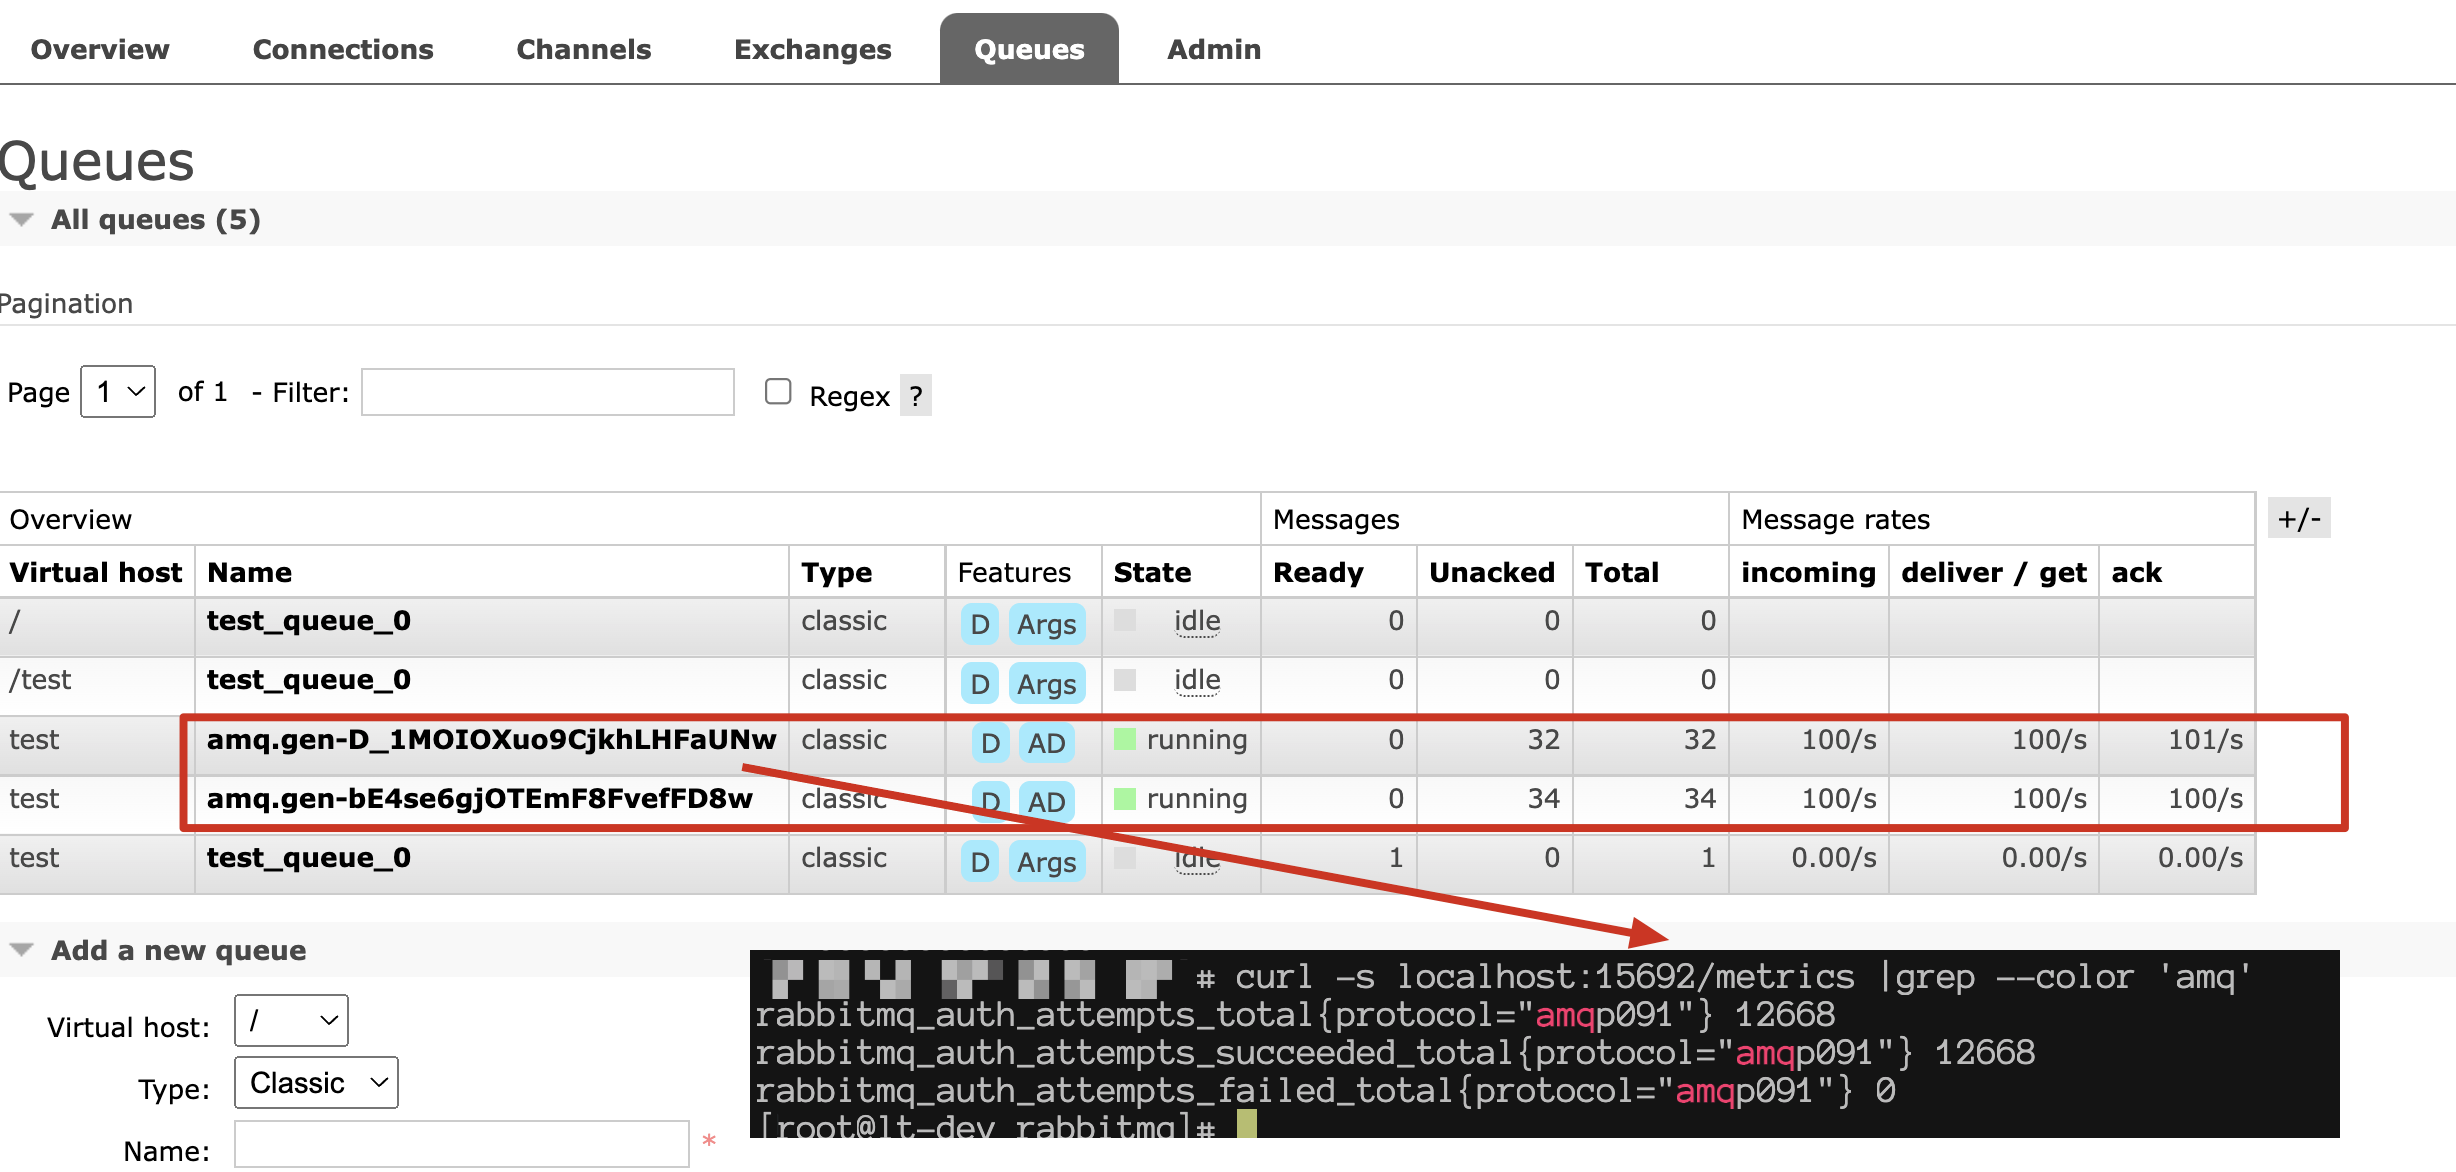Viewport: 2456px width, 1172px height.
Task: Click Args badge of test vhost test_queue_0
Action: click(1047, 861)
